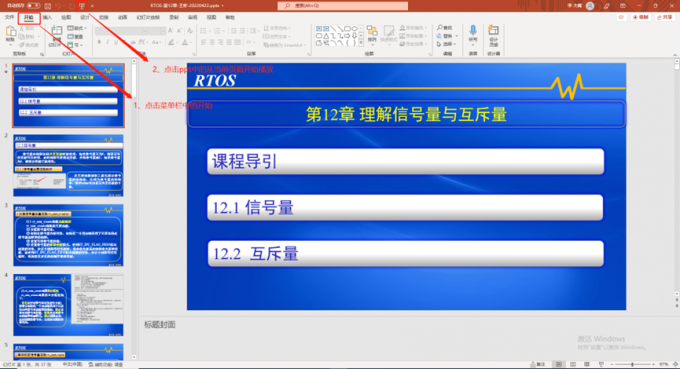Click the notes text 标题封面
Viewport: 680px width, 369px height.
[x=160, y=324]
